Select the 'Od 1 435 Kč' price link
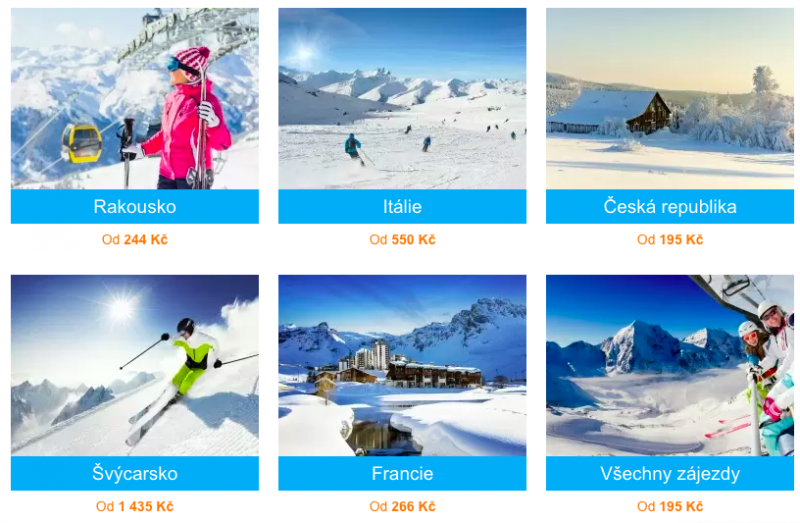800x523 pixels. click(x=135, y=506)
